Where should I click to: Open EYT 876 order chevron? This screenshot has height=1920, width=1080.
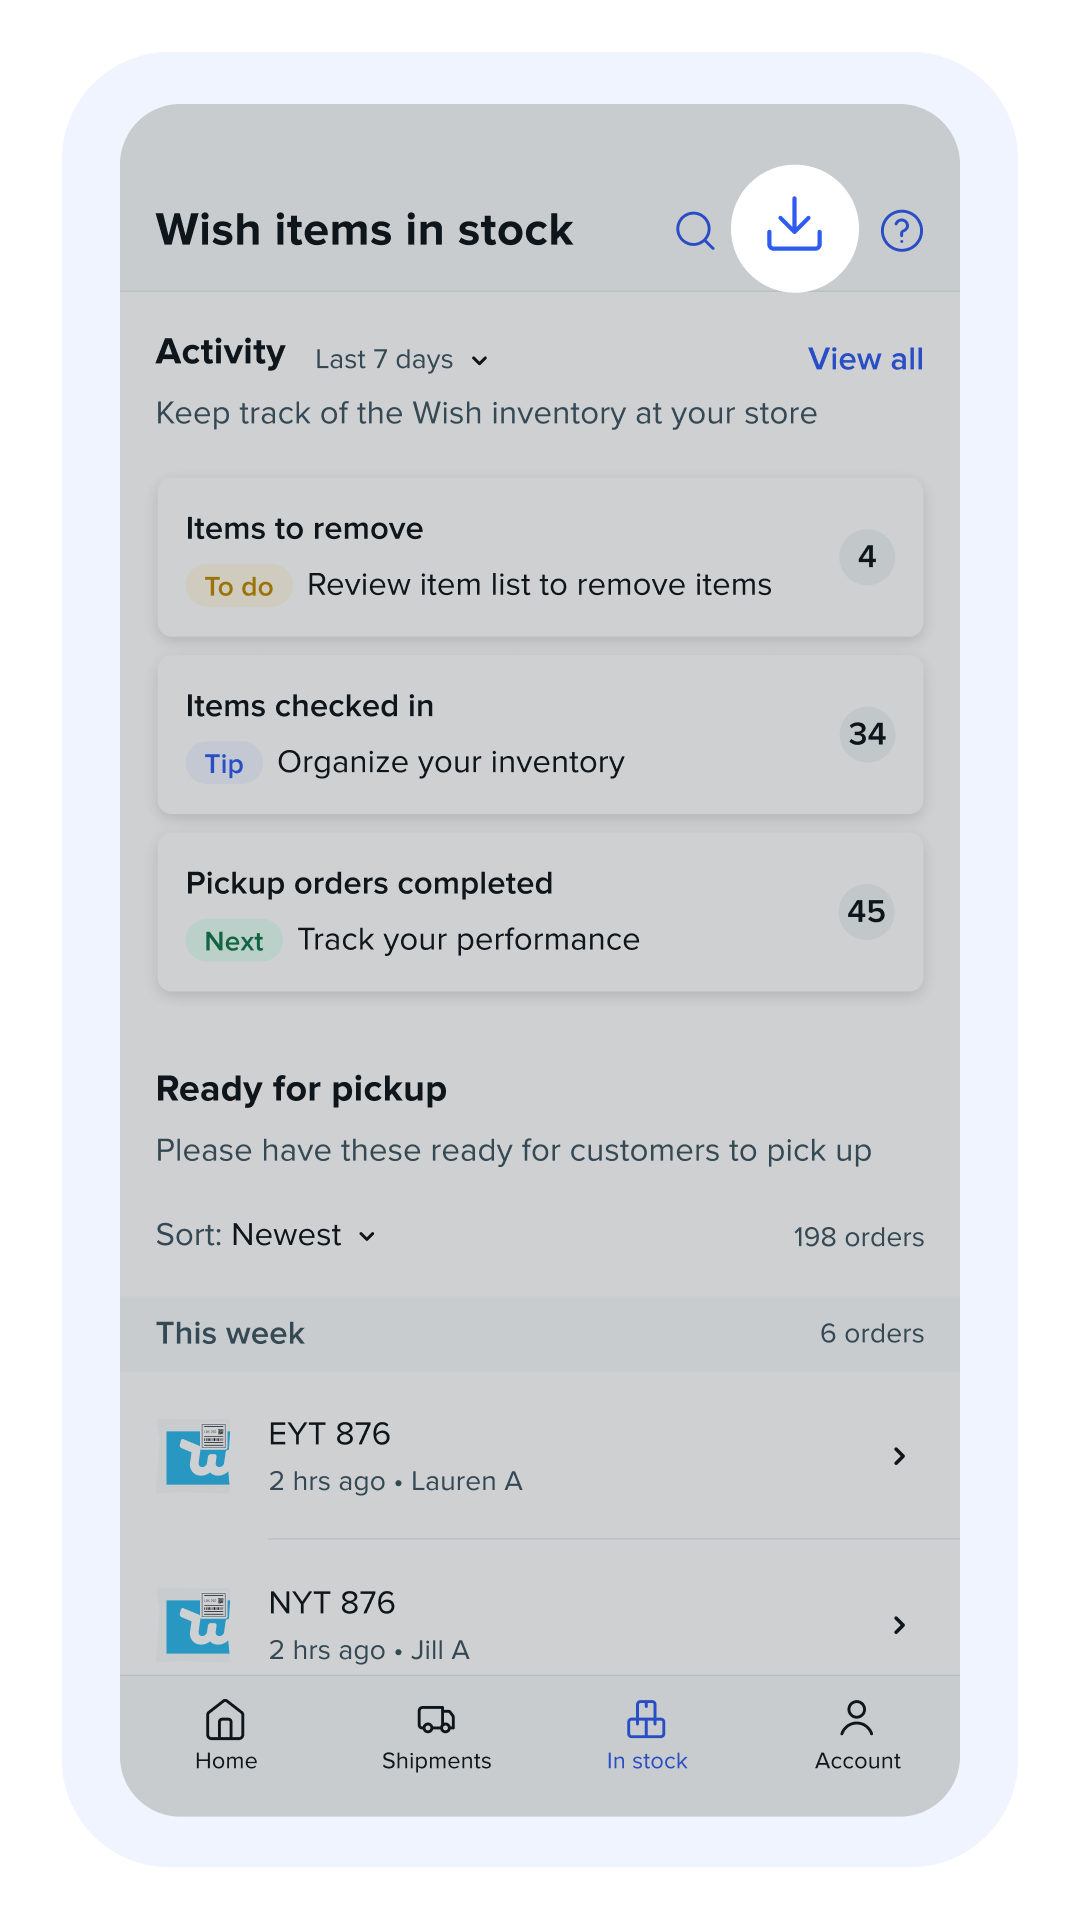pos(899,1456)
